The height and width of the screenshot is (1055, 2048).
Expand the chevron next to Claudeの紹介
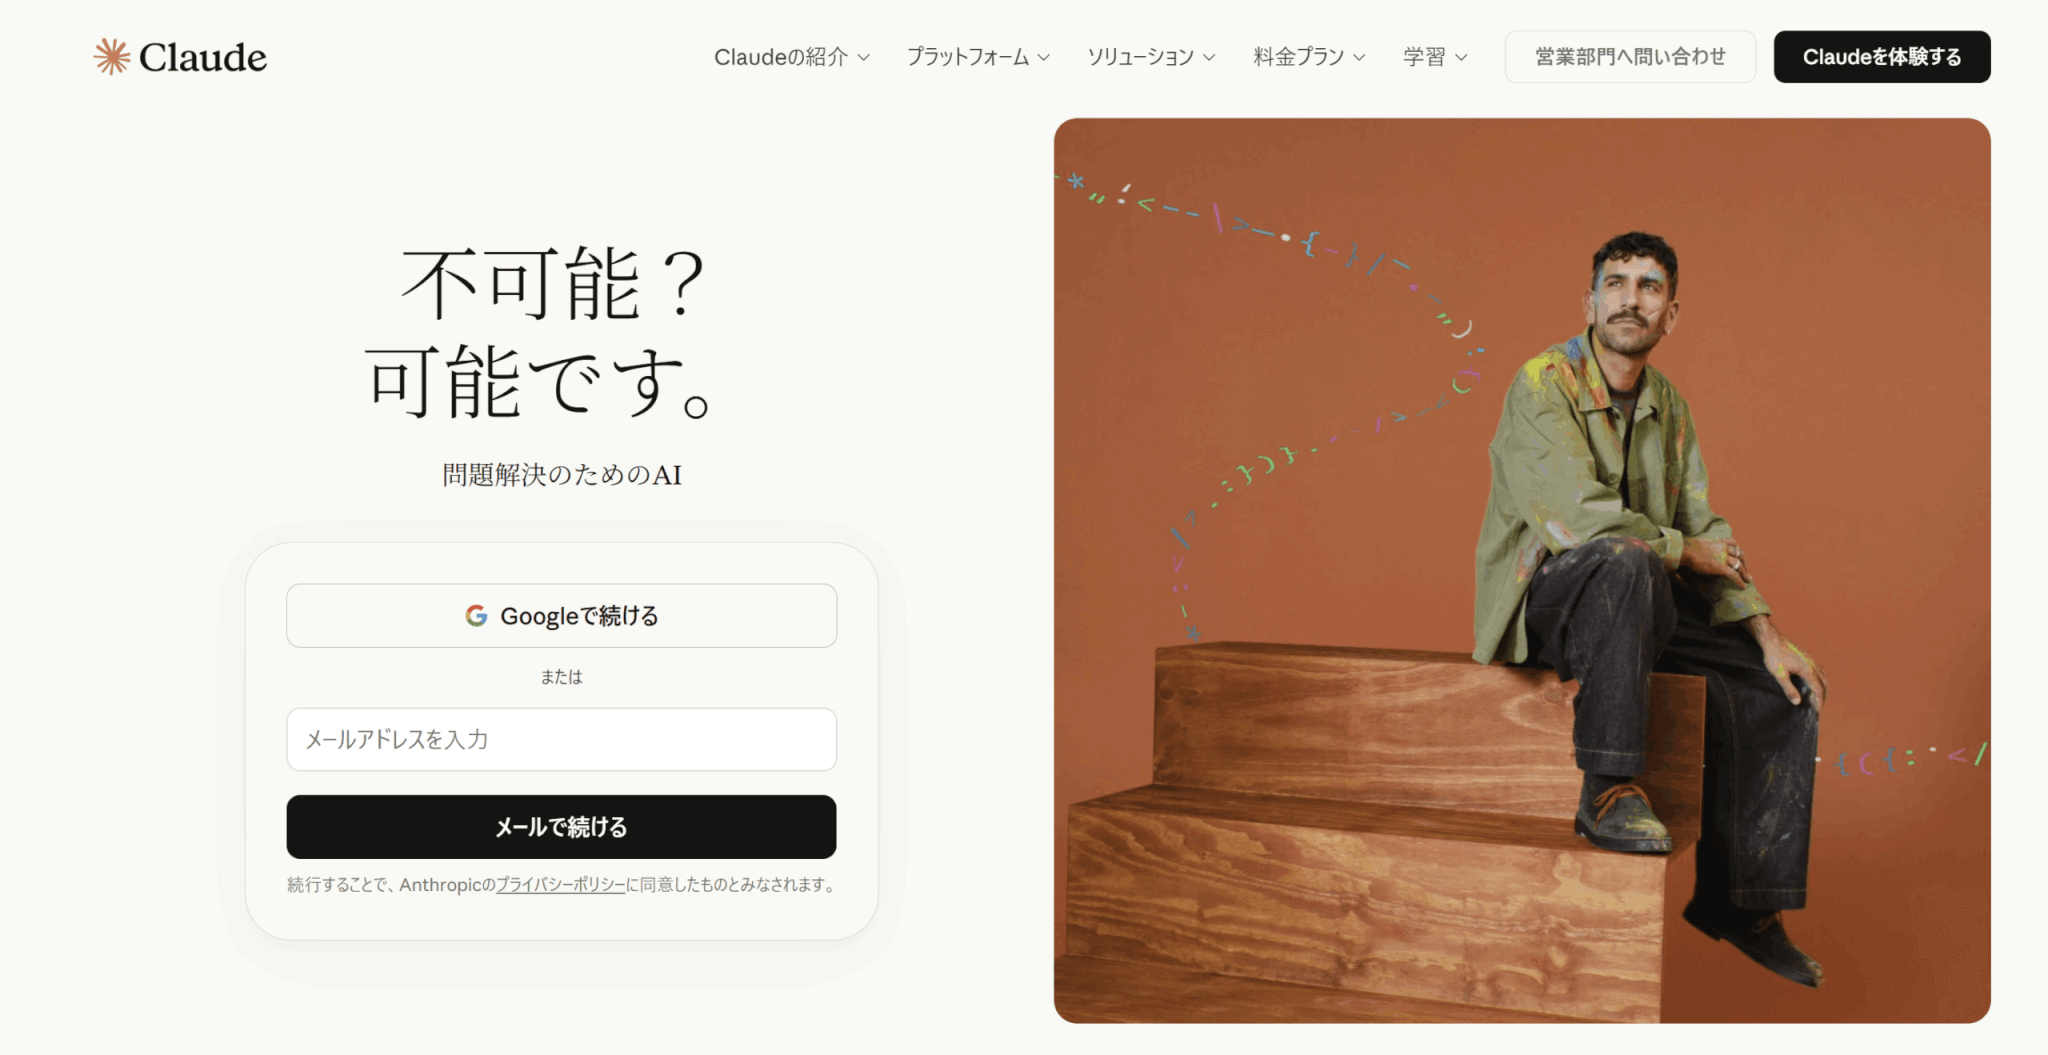(x=864, y=58)
